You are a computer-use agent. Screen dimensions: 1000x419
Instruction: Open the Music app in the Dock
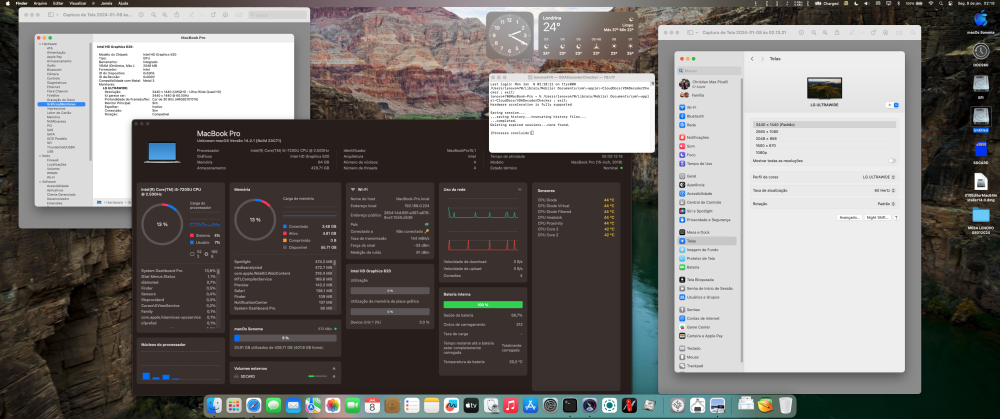coord(510,405)
